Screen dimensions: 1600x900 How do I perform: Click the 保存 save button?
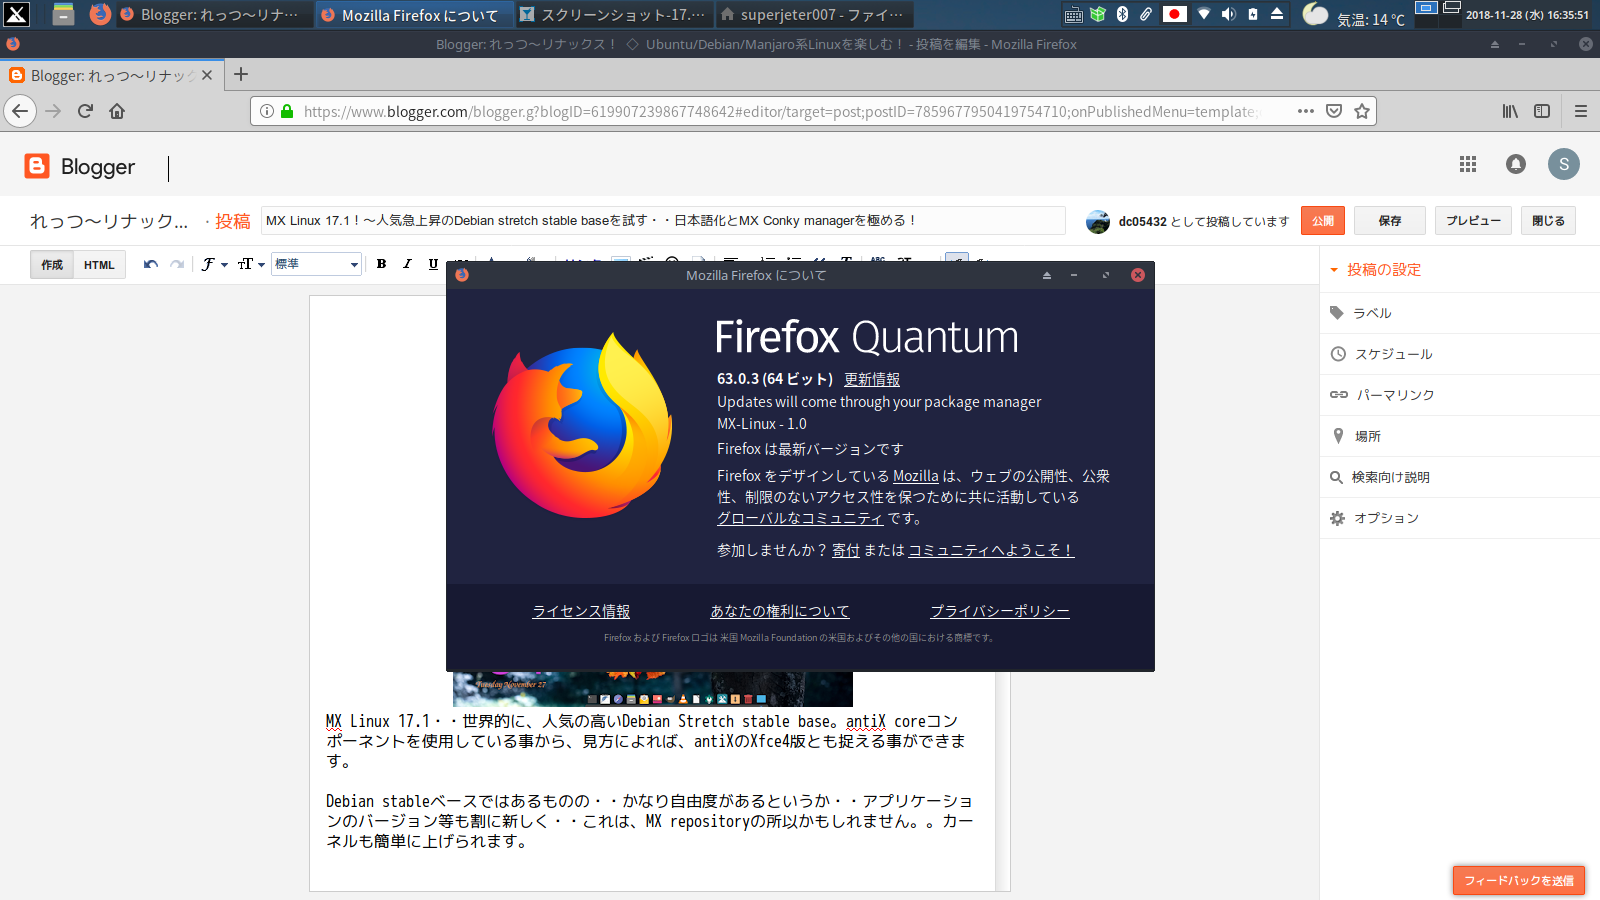(x=1389, y=220)
